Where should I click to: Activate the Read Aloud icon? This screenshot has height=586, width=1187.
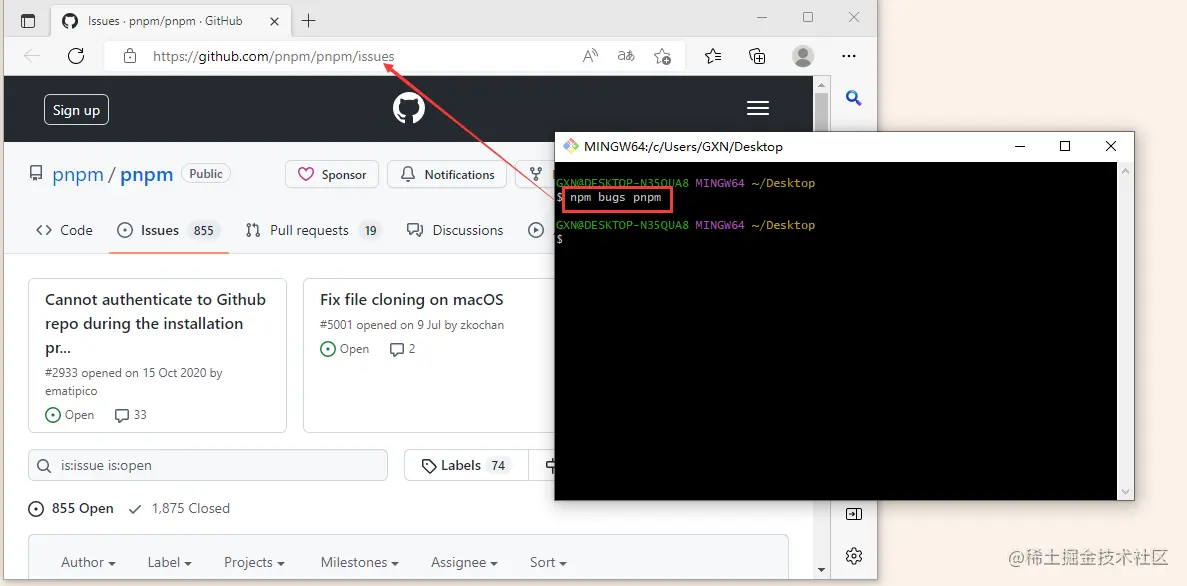pos(590,56)
